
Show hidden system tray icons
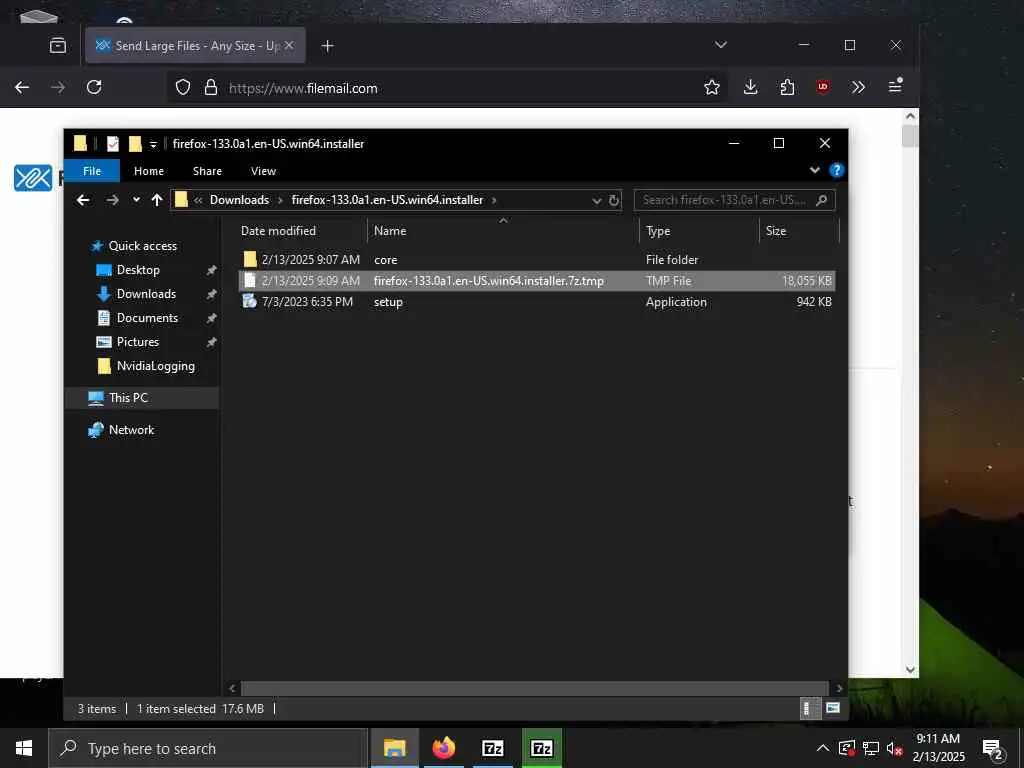click(823, 748)
